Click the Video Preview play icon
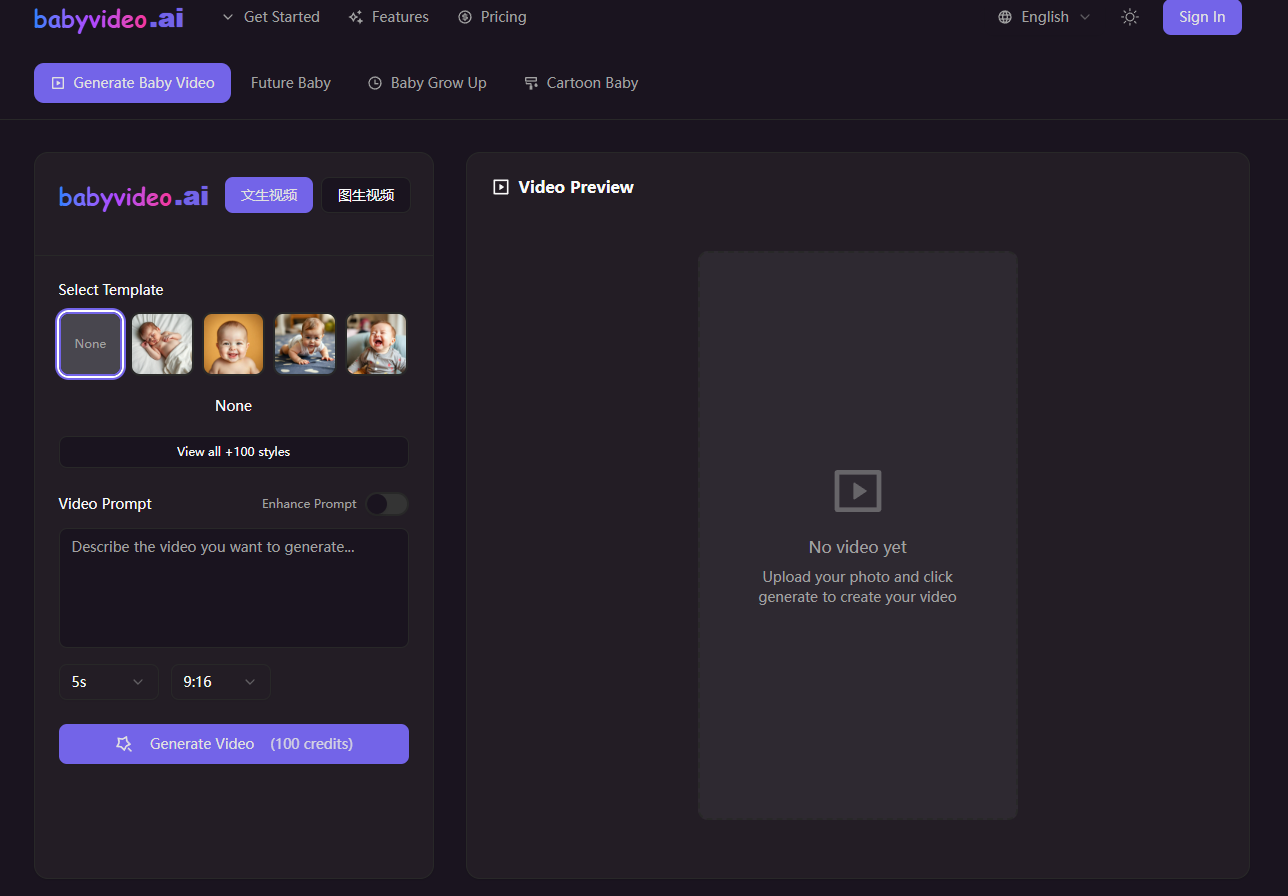The image size is (1288, 896). (x=500, y=186)
